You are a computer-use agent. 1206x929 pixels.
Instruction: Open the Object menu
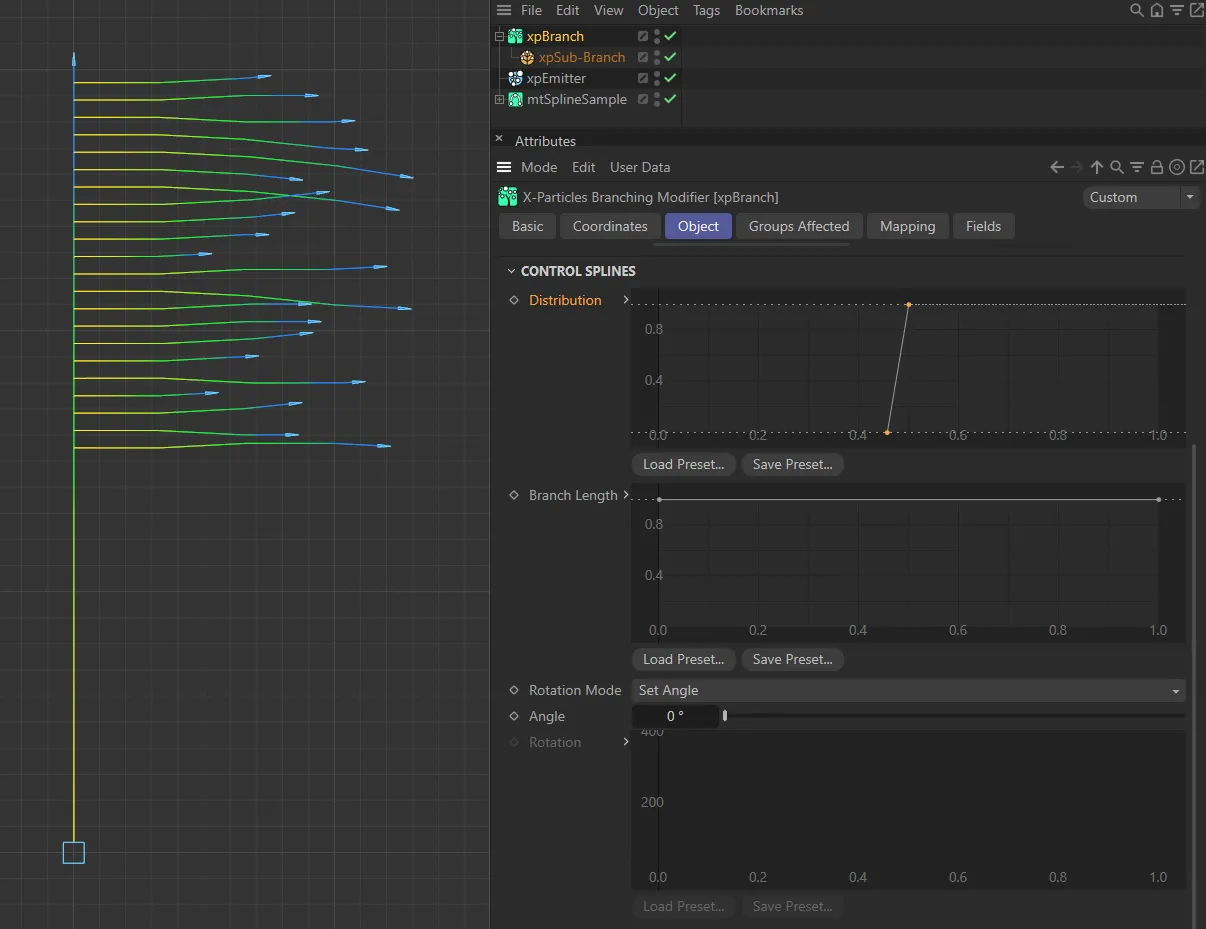click(658, 10)
